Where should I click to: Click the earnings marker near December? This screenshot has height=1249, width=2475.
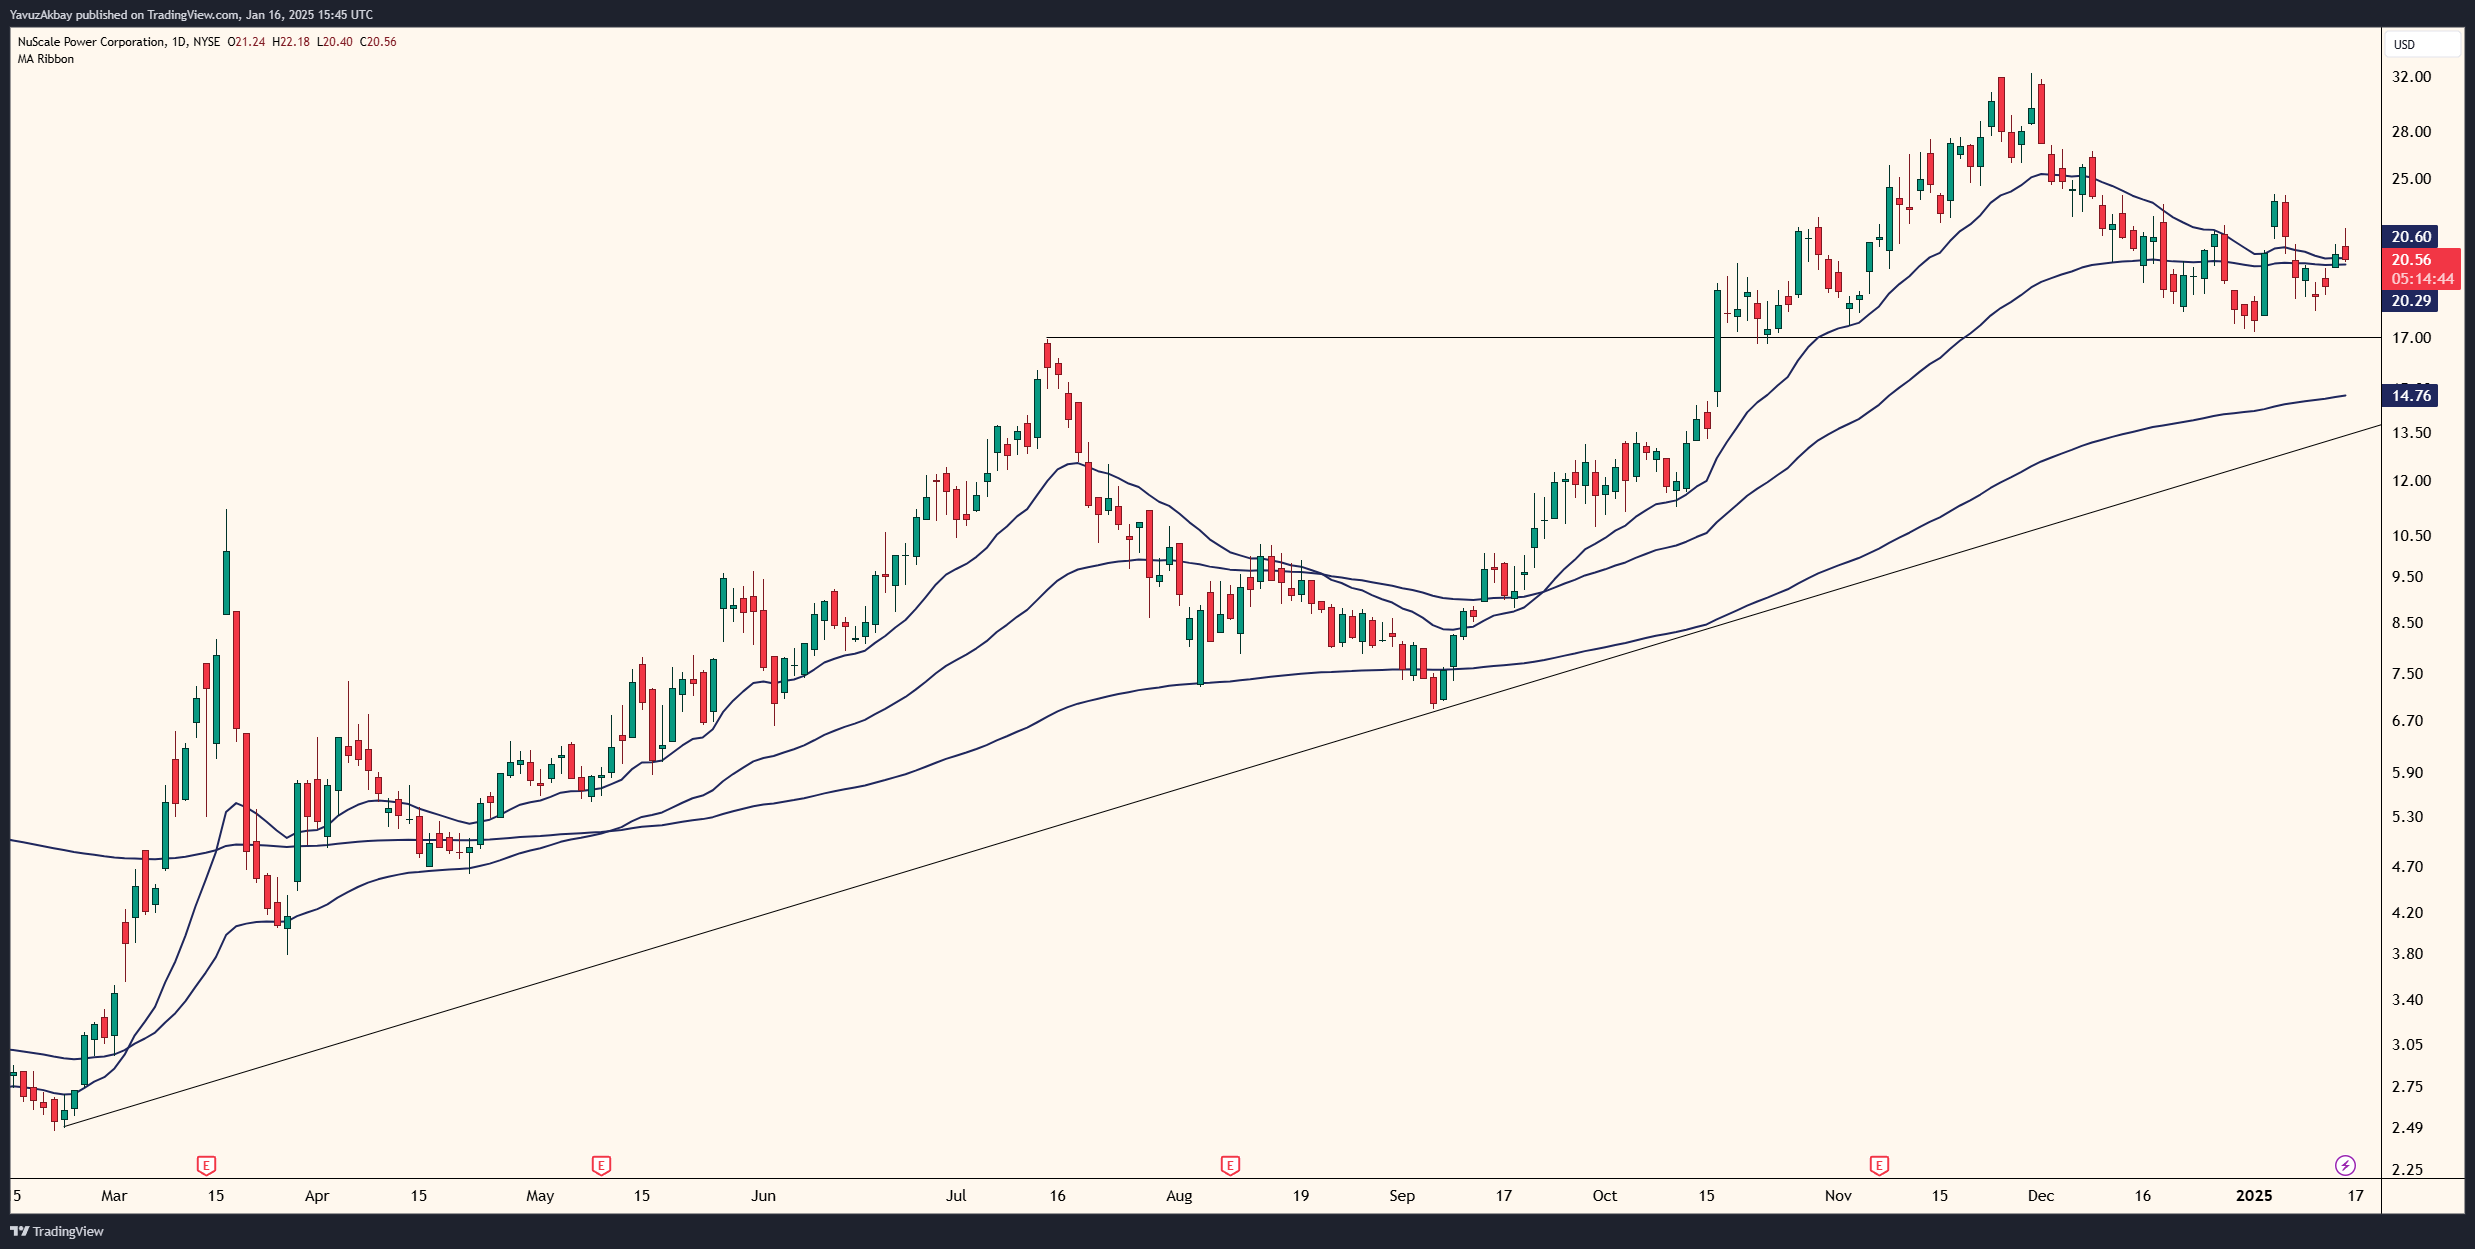tap(1878, 1164)
